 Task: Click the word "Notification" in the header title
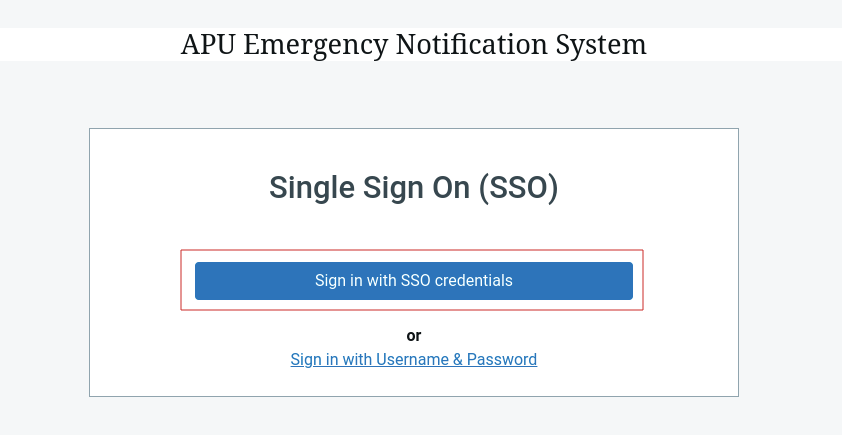point(471,44)
